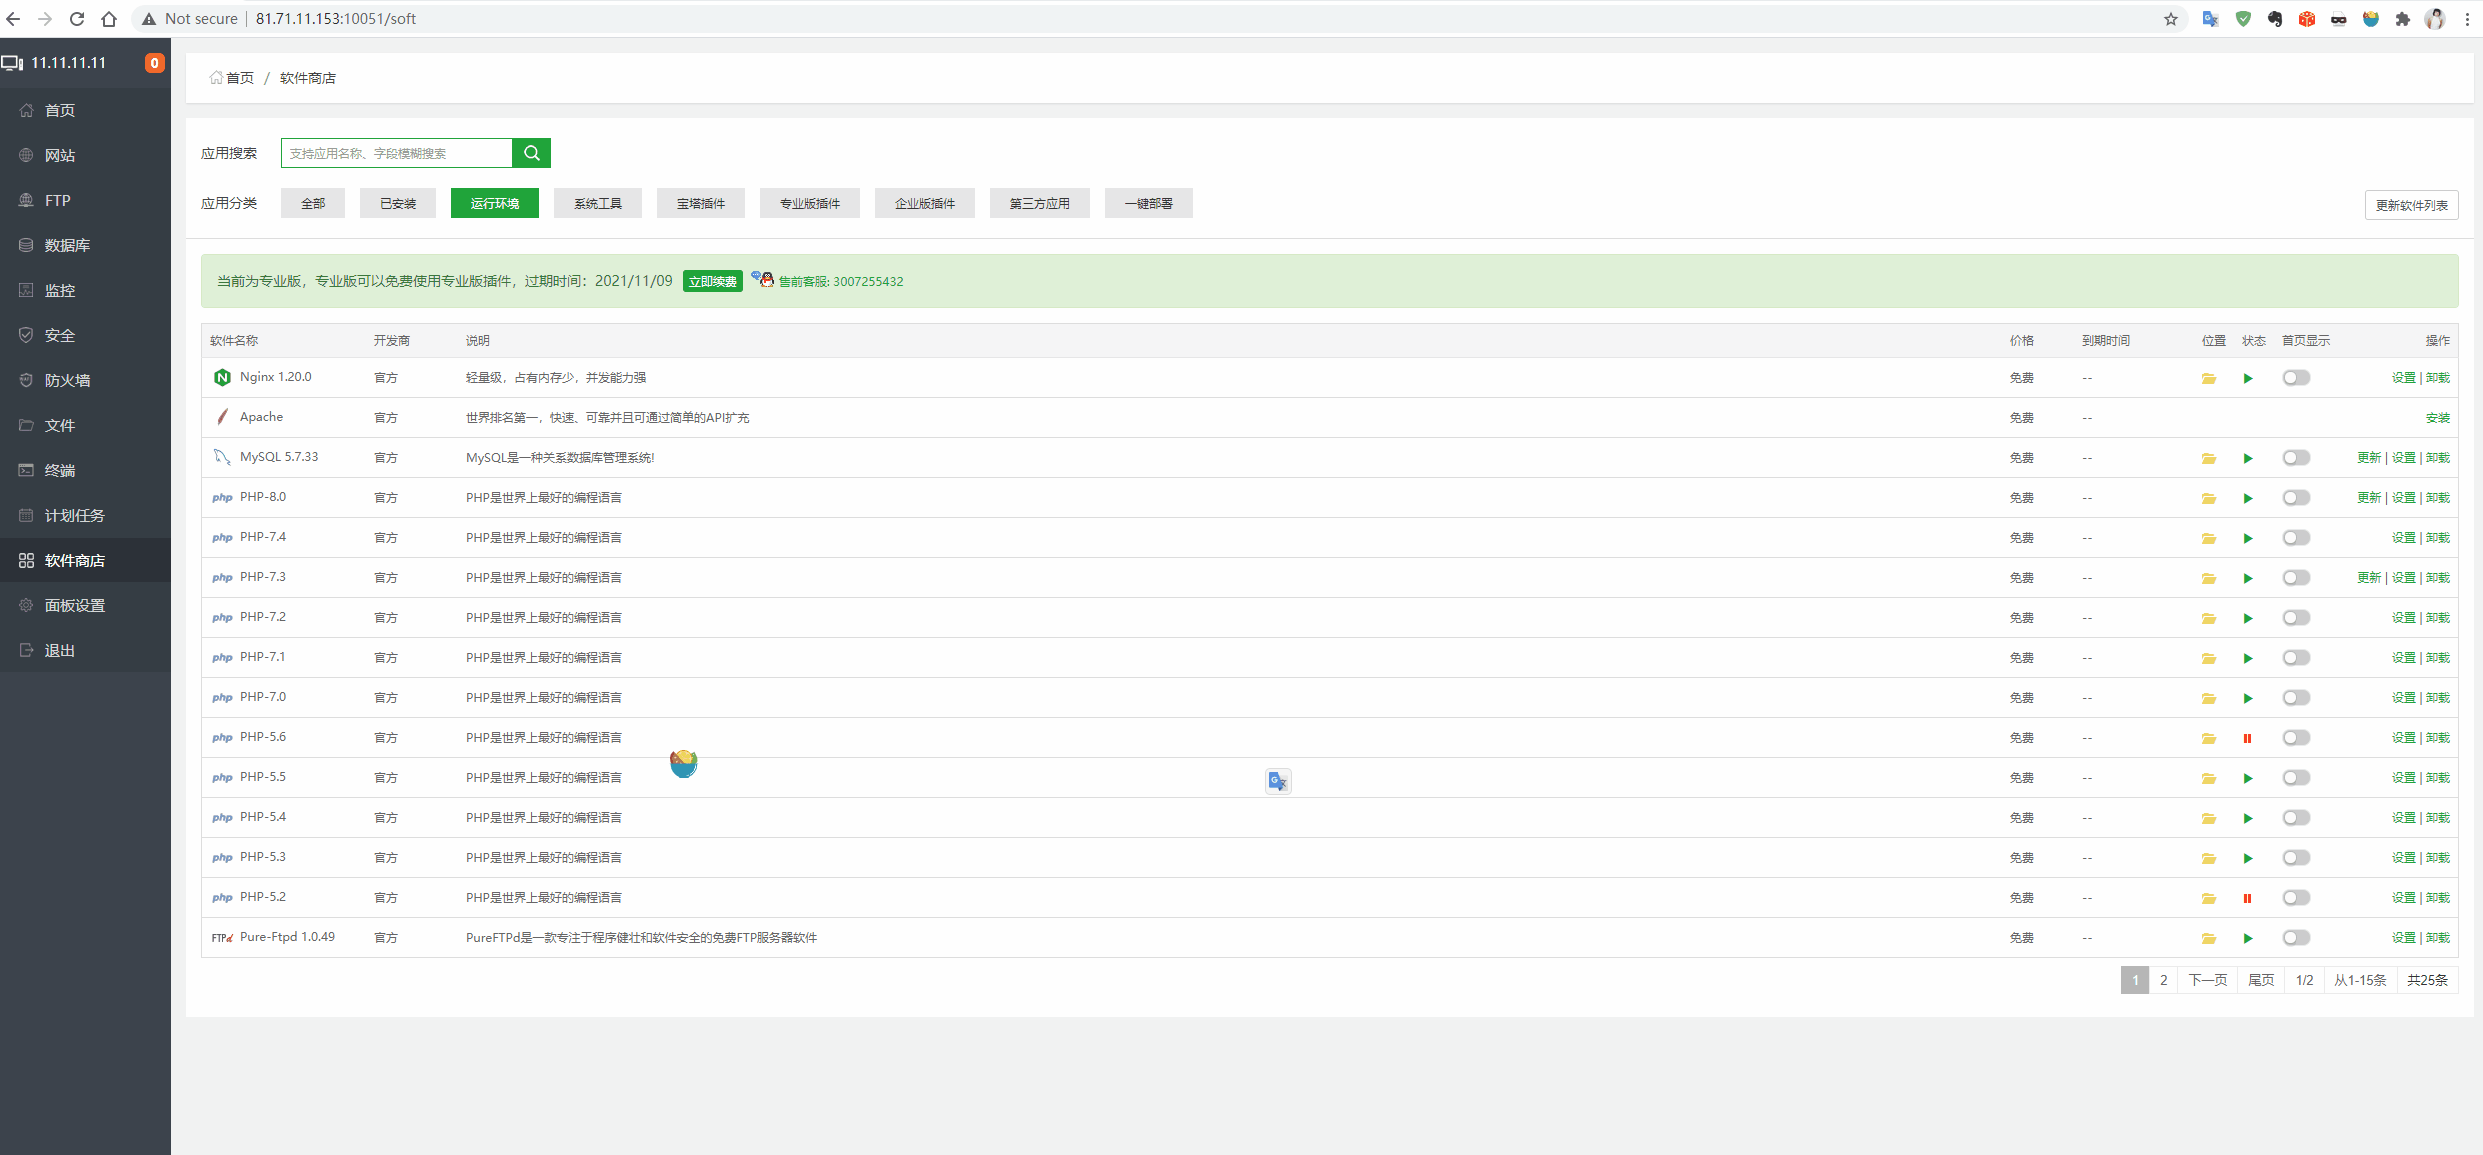Click the browser reload icon
2483x1155 pixels.
[x=77, y=19]
